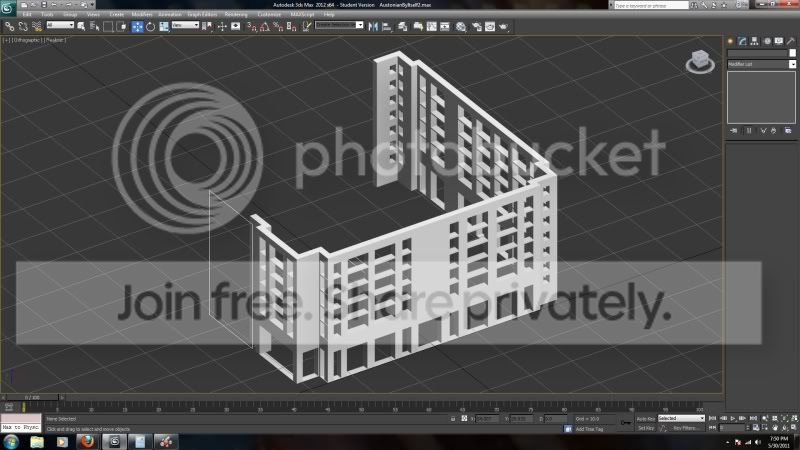The width and height of the screenshot is (800, 450).
Task: Open the Mirror tool in toolbar
Action: tap(373, 27)
